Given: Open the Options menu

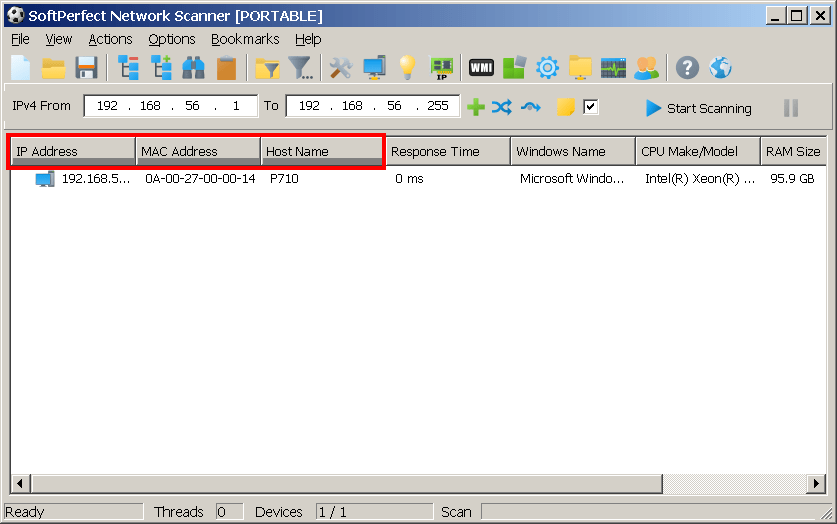Looking at the screenshot, I should (171, 39).
